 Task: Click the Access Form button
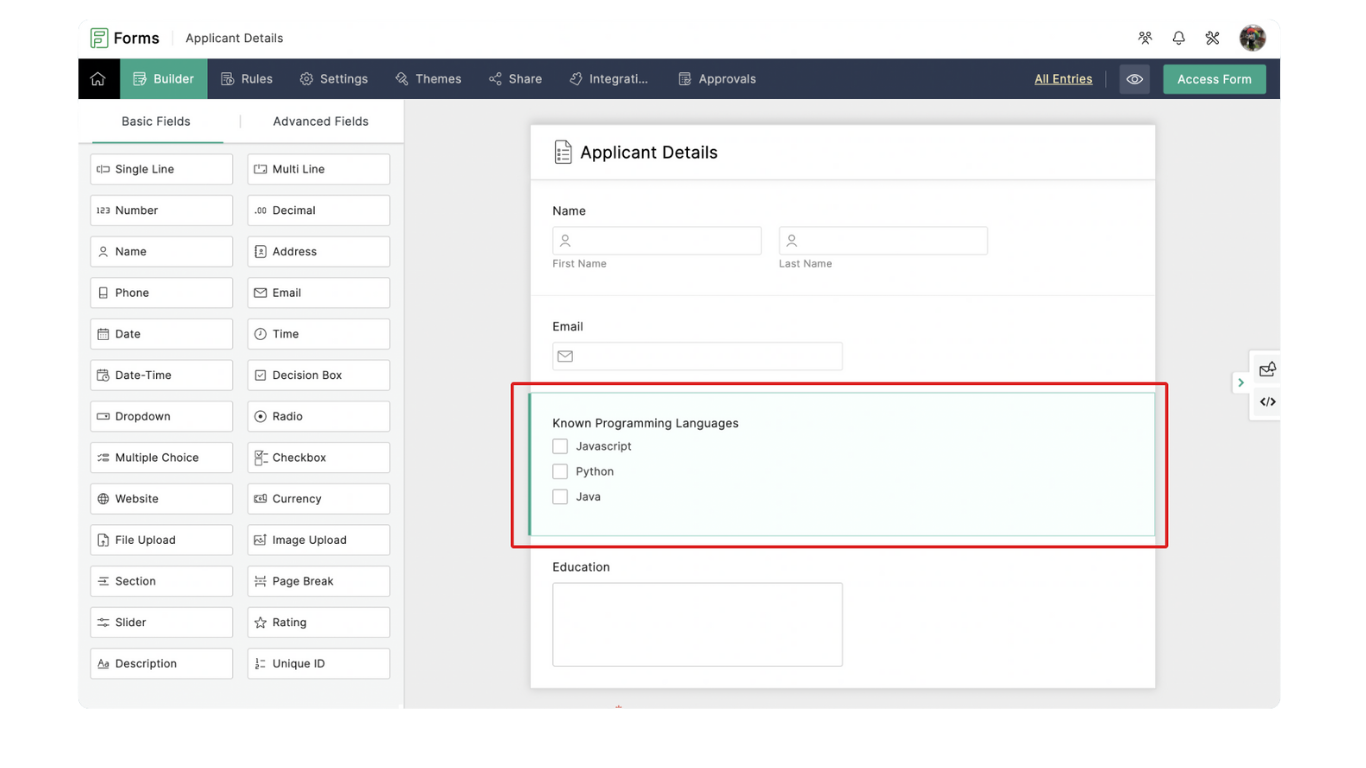tap(1214, 79)
